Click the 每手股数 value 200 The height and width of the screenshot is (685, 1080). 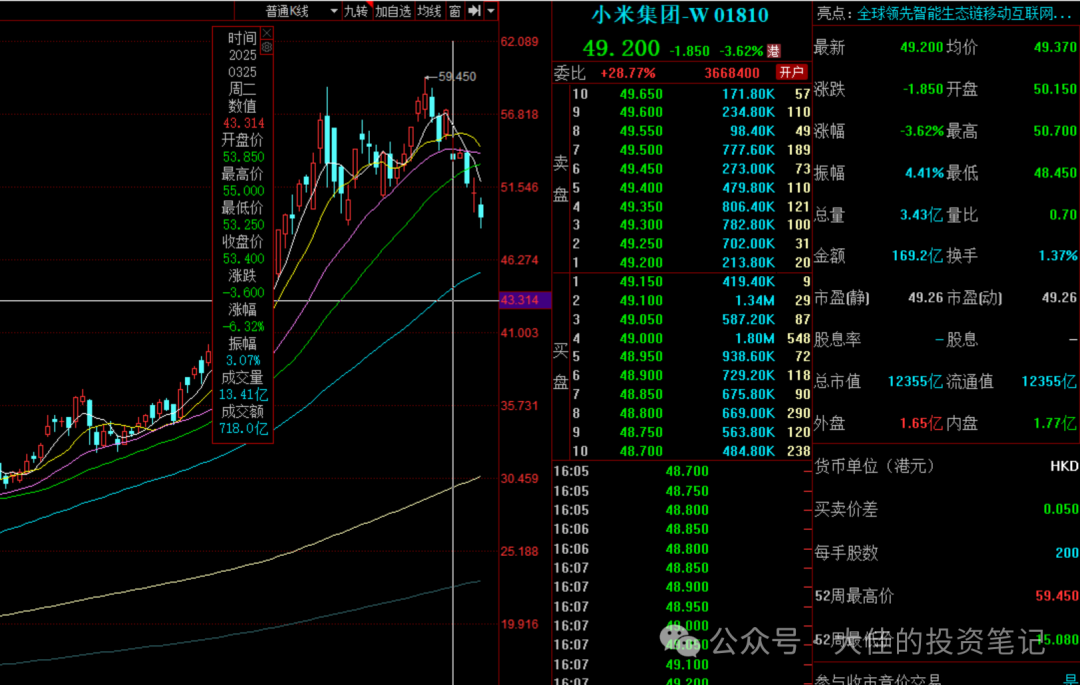1067,553
